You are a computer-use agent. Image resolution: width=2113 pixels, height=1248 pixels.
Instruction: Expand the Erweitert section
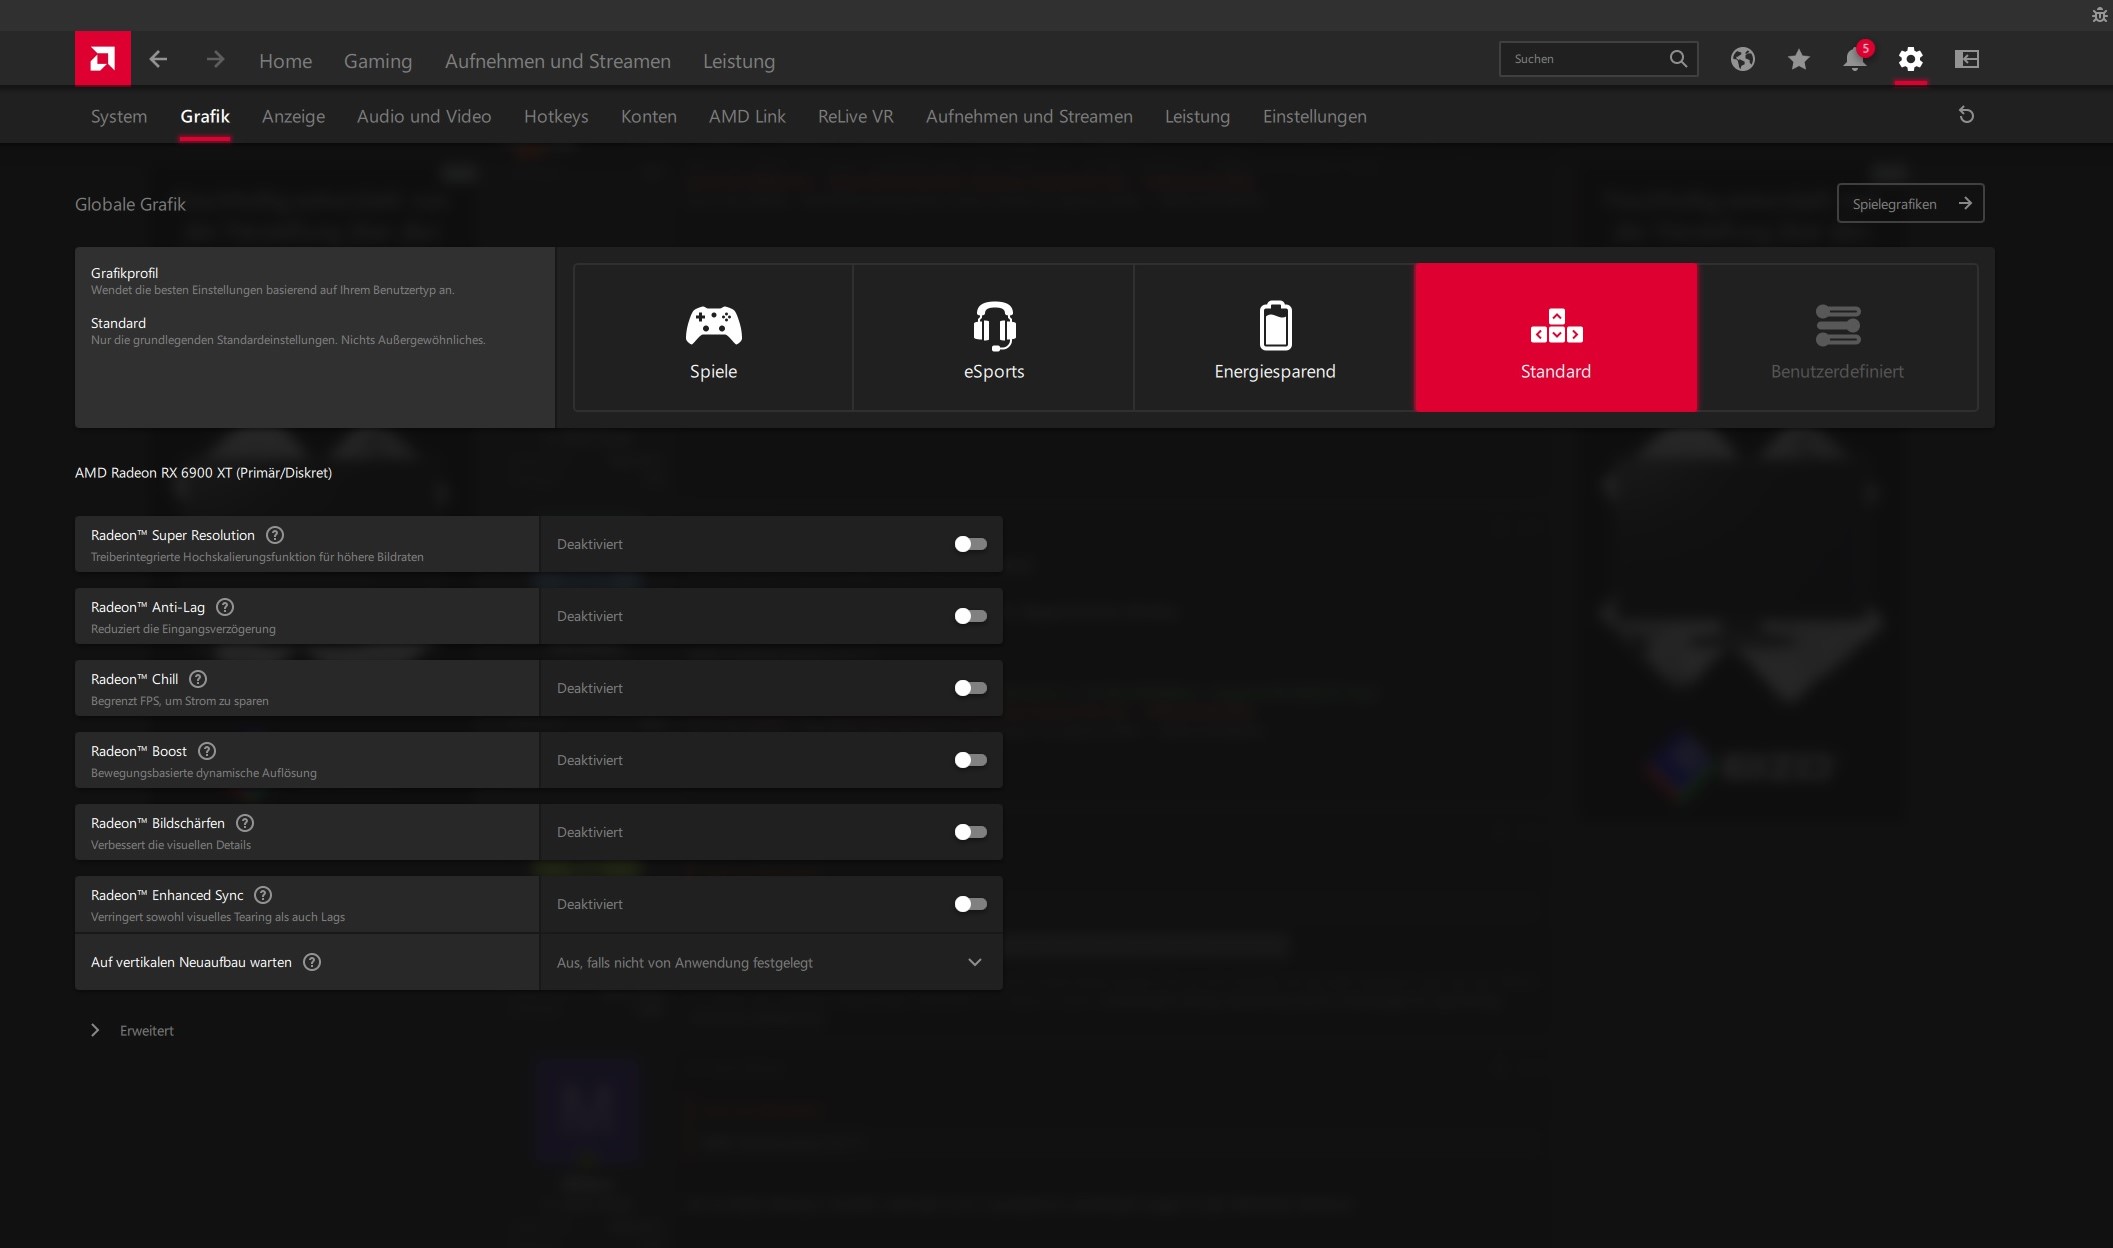[x=132, y=1031]
